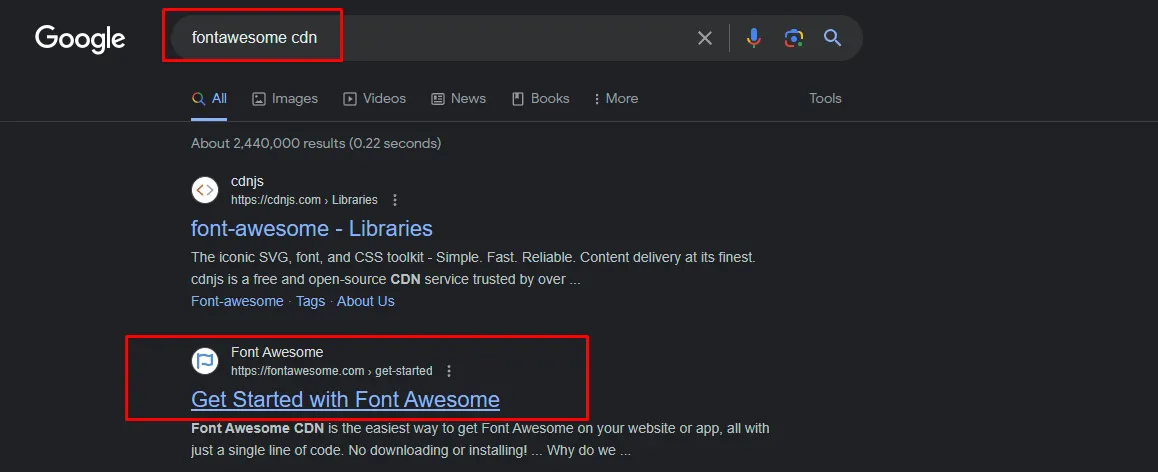Follow the Tags sitelink

click(x=311, y=301)
